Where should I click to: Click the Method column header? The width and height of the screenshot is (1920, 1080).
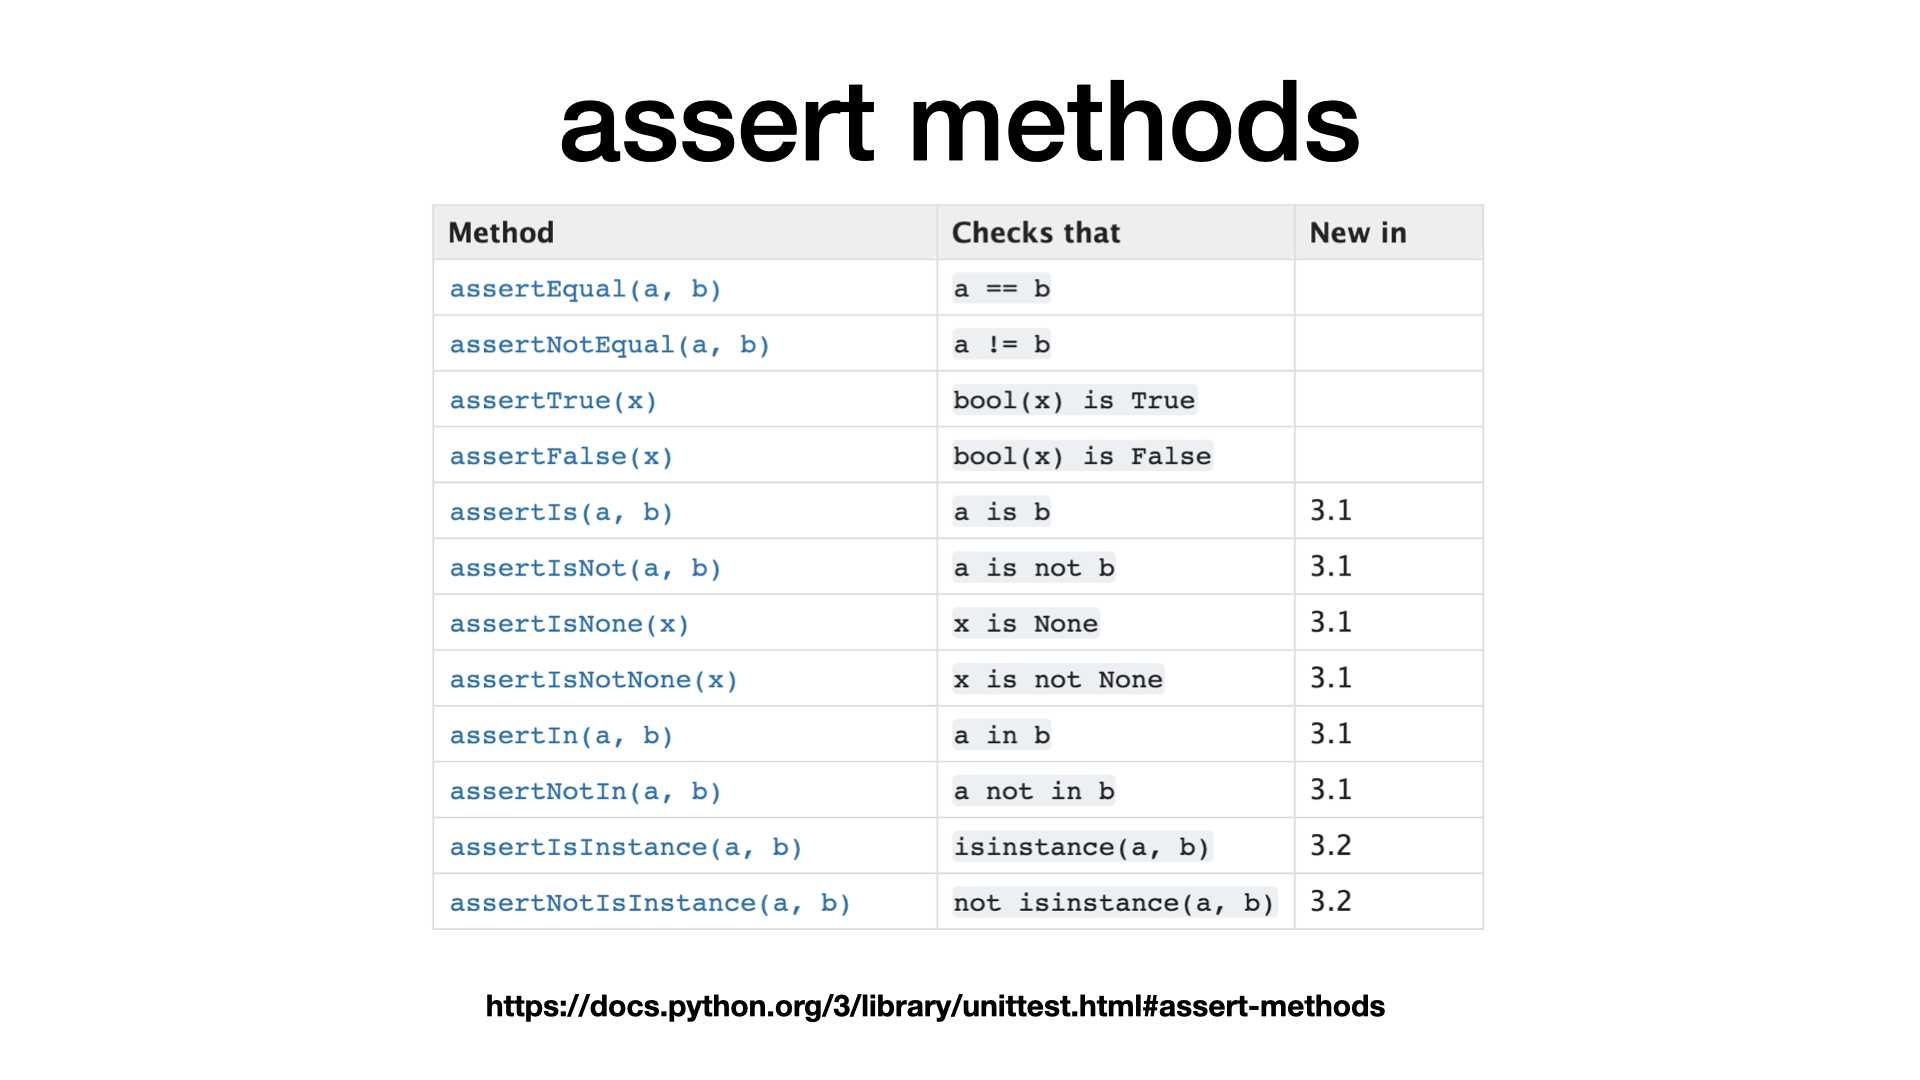[x=501, y=233]
